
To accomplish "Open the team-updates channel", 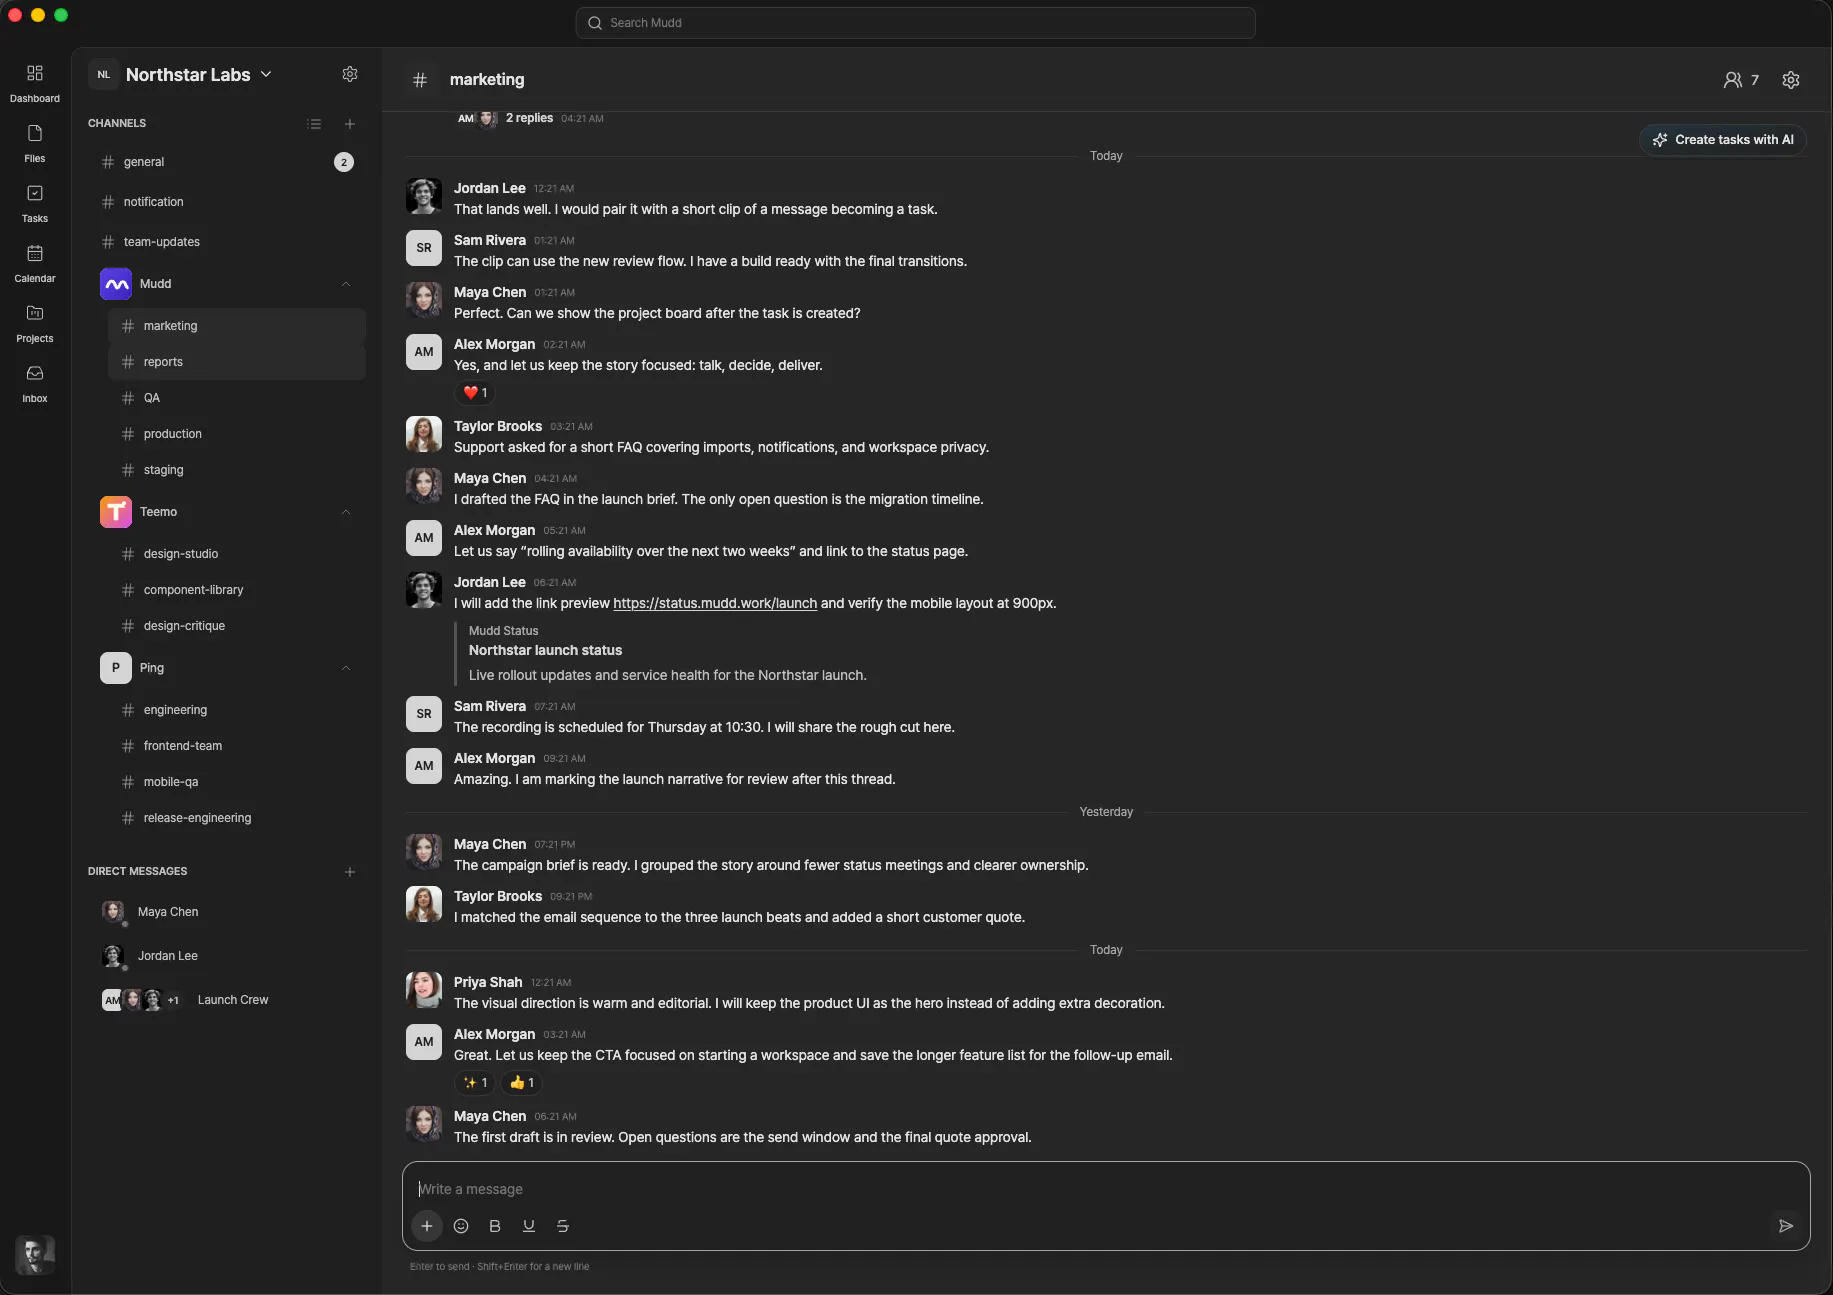I will click(227, 242).
